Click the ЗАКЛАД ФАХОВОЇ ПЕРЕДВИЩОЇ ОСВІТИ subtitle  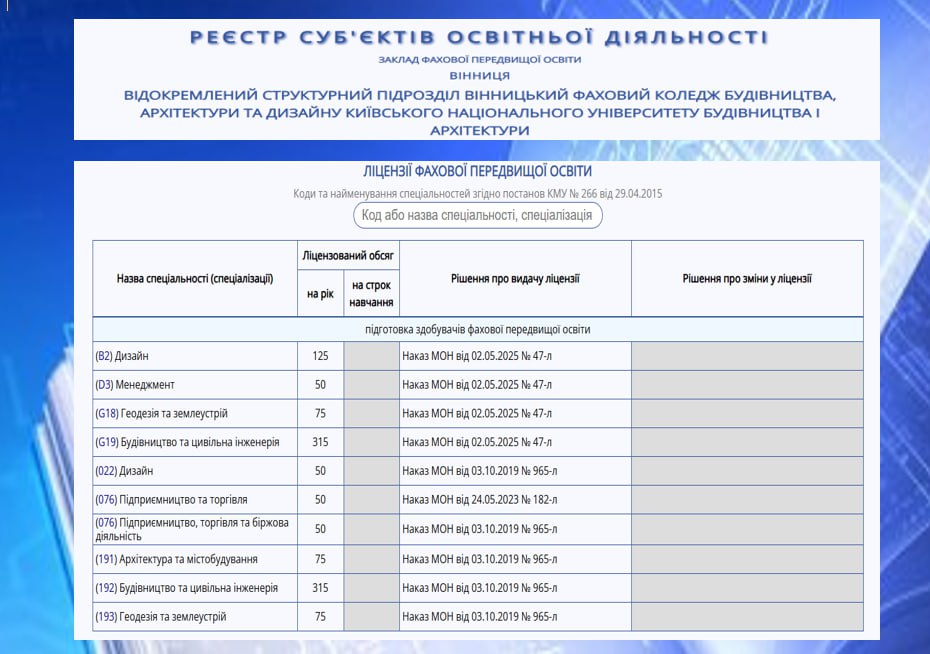point(480,59)
